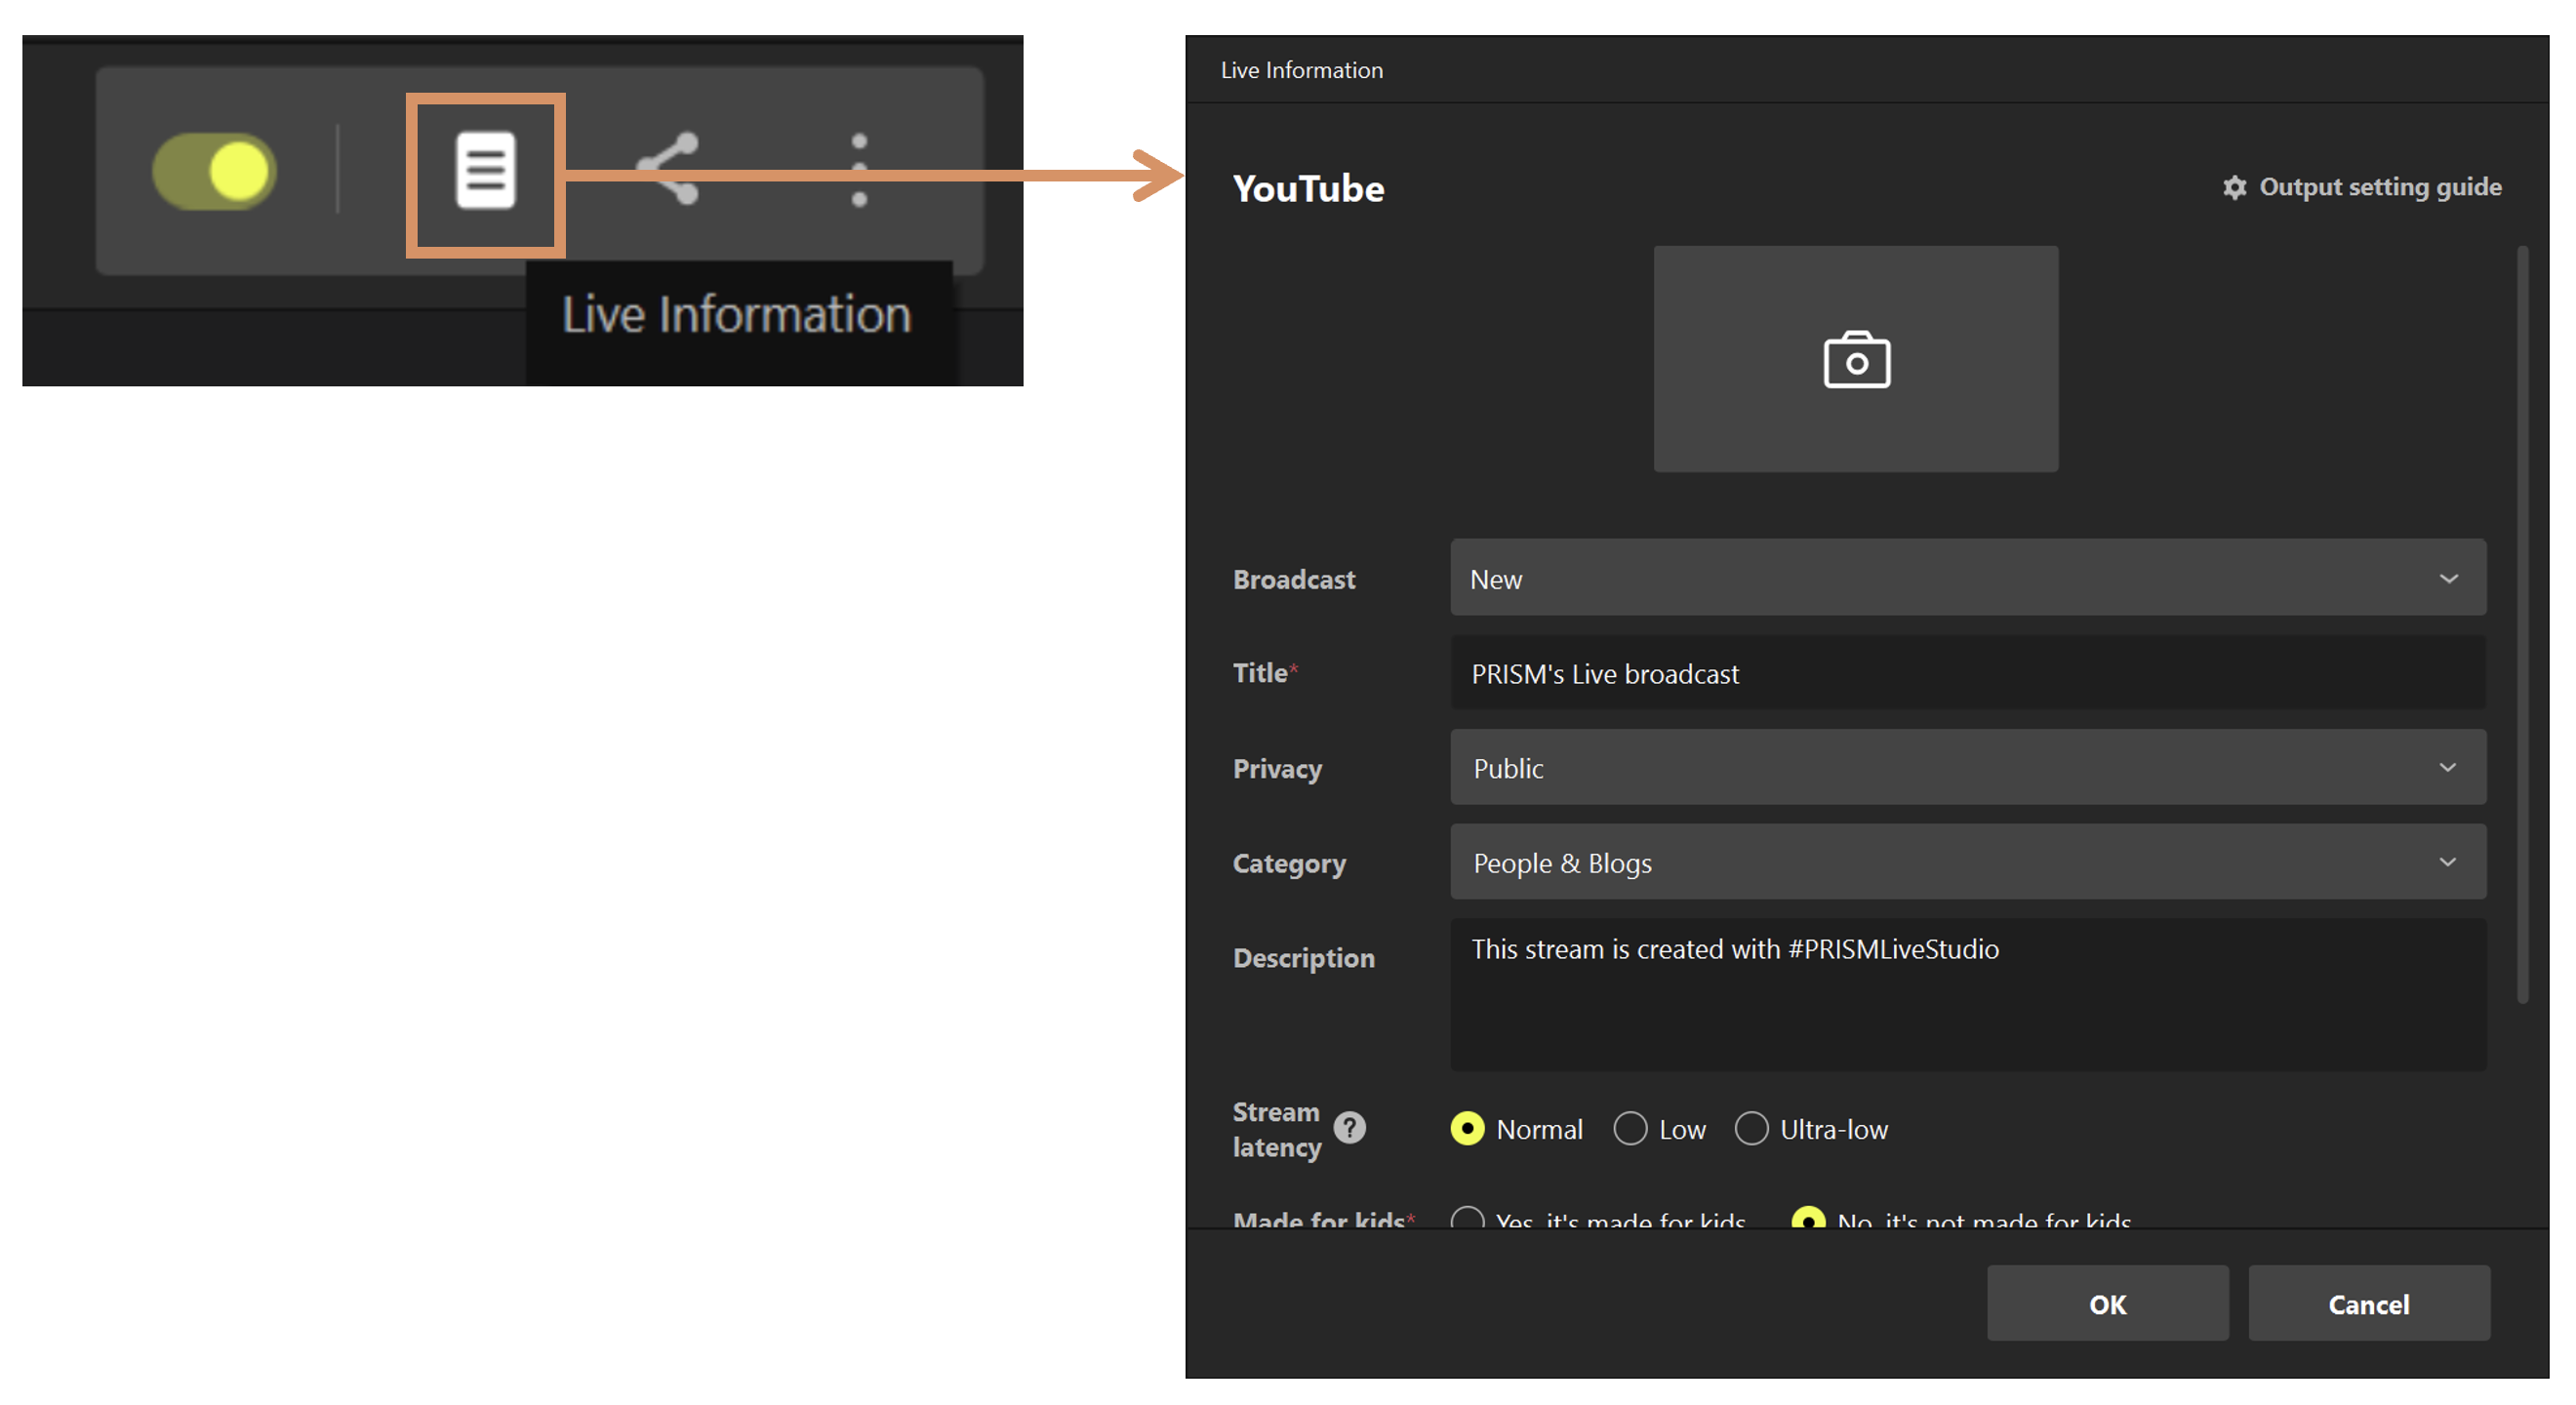Select No, it's not made for kids
The image size is (2576, 1405).
1808,1217
